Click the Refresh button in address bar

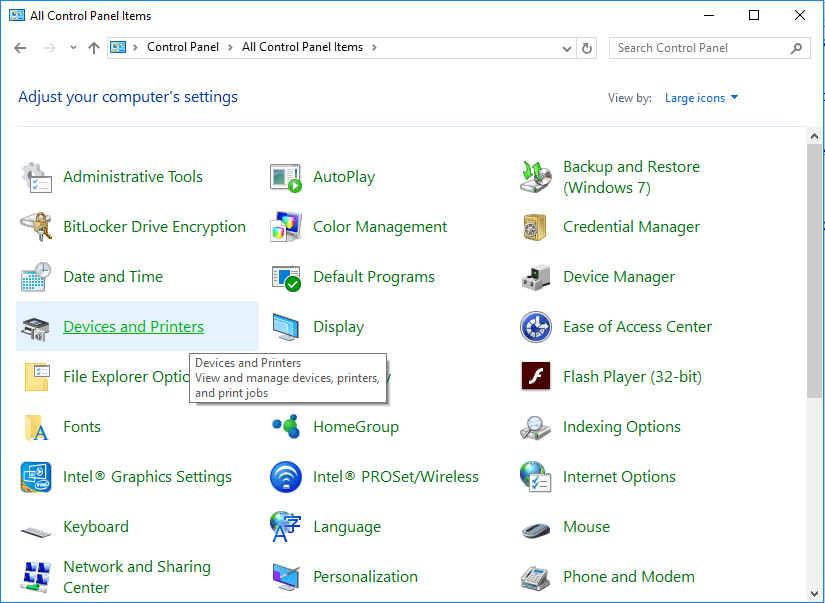pos(588,48)
